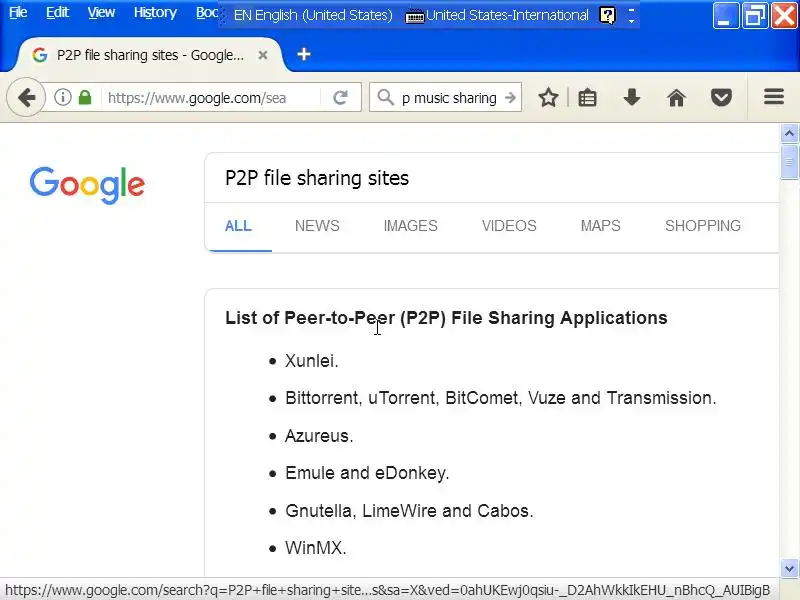The width and height of the screenshot is (800, 600).
Task: Minimize the browser window
Action: (x=725, y=15)
